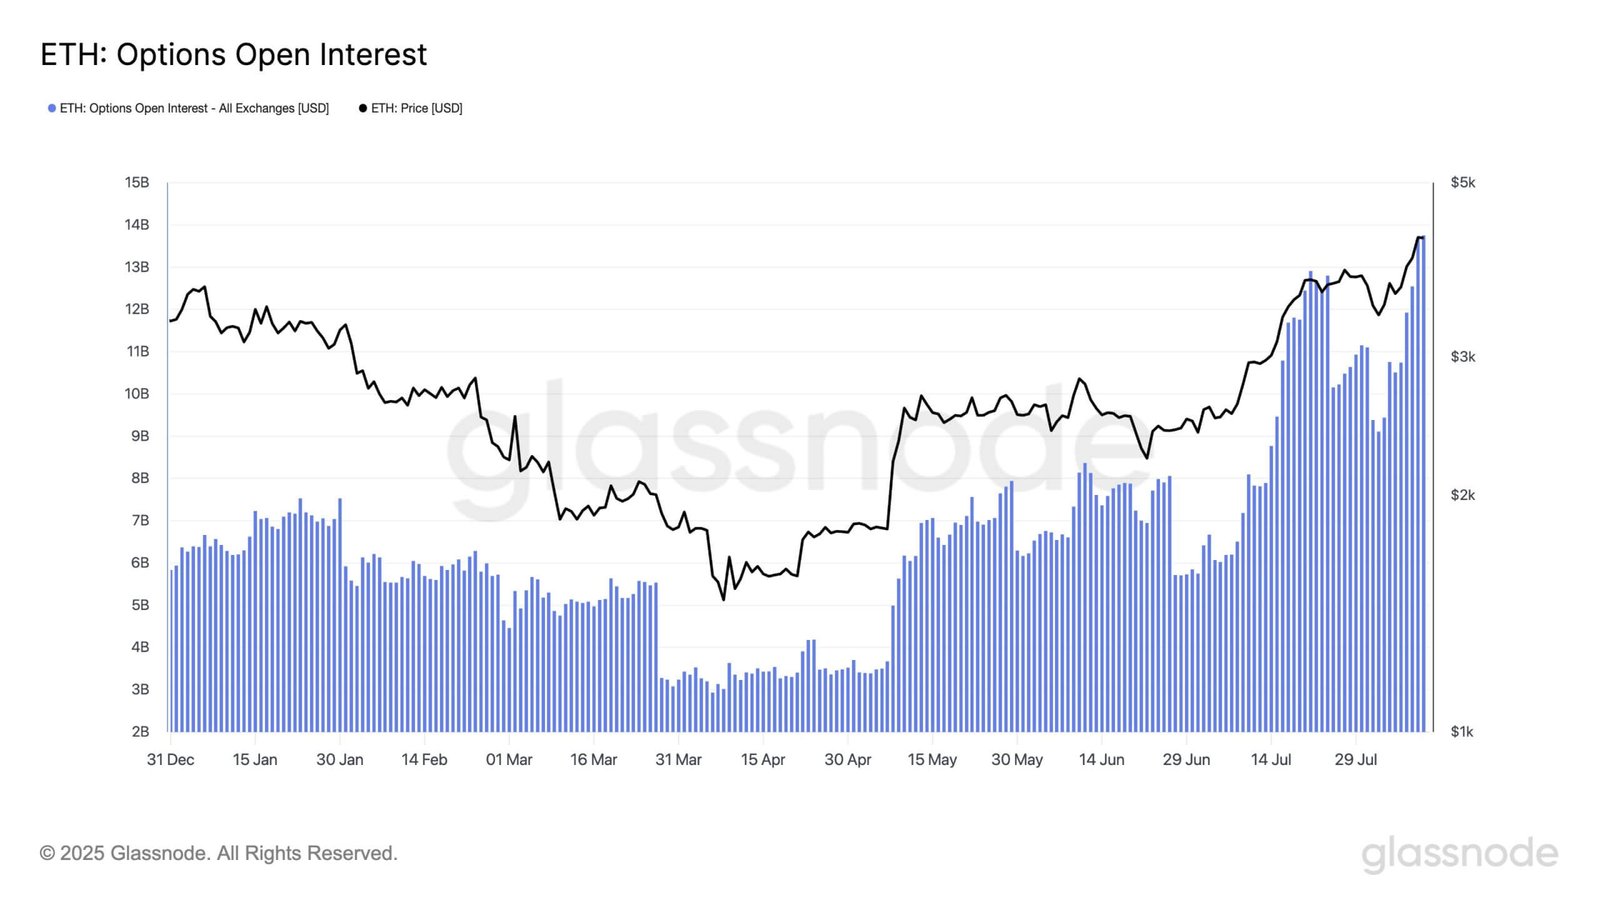This screenshot has width=1600, height=900.
Task: Click the Glassnode copyright notice text
Action: click(218, 853)
